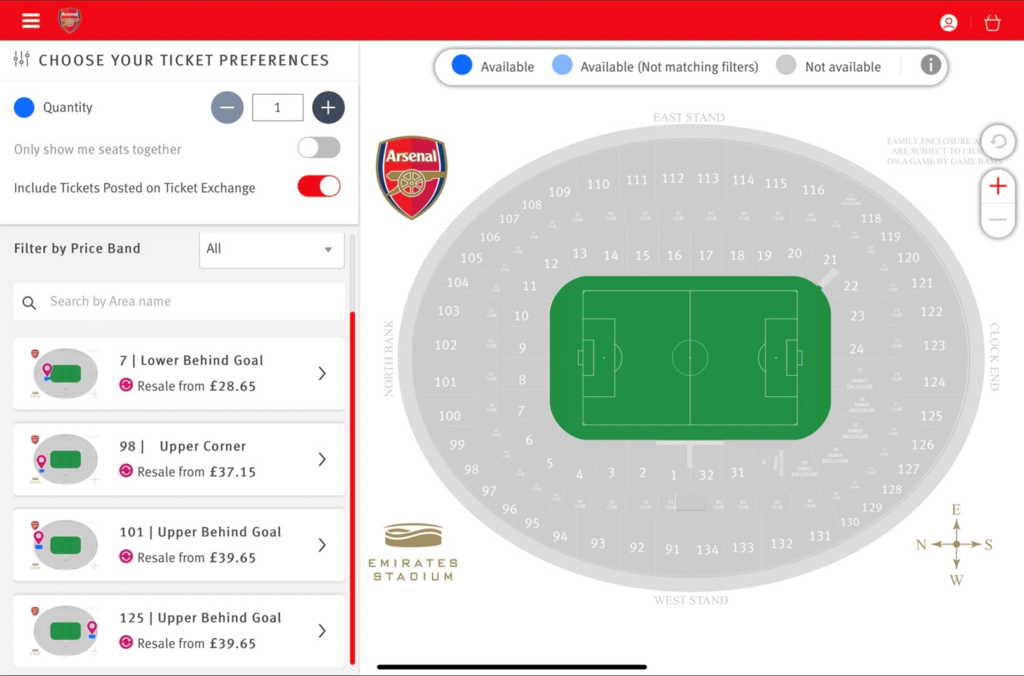The height and width of the screenshot is (676, 1024).
Task: Select 101 Upper Behind Goal area
Action: click(179, 545)
